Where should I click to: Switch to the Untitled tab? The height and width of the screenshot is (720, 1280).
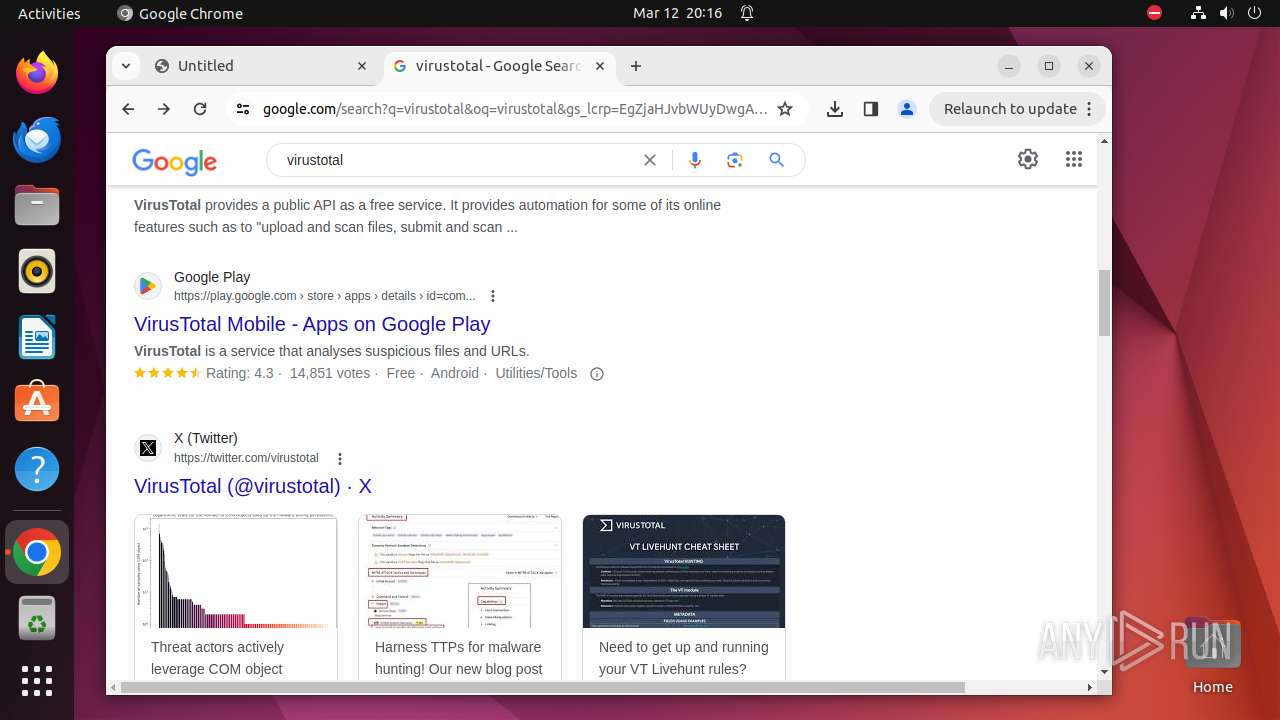(x=262, y=66)
